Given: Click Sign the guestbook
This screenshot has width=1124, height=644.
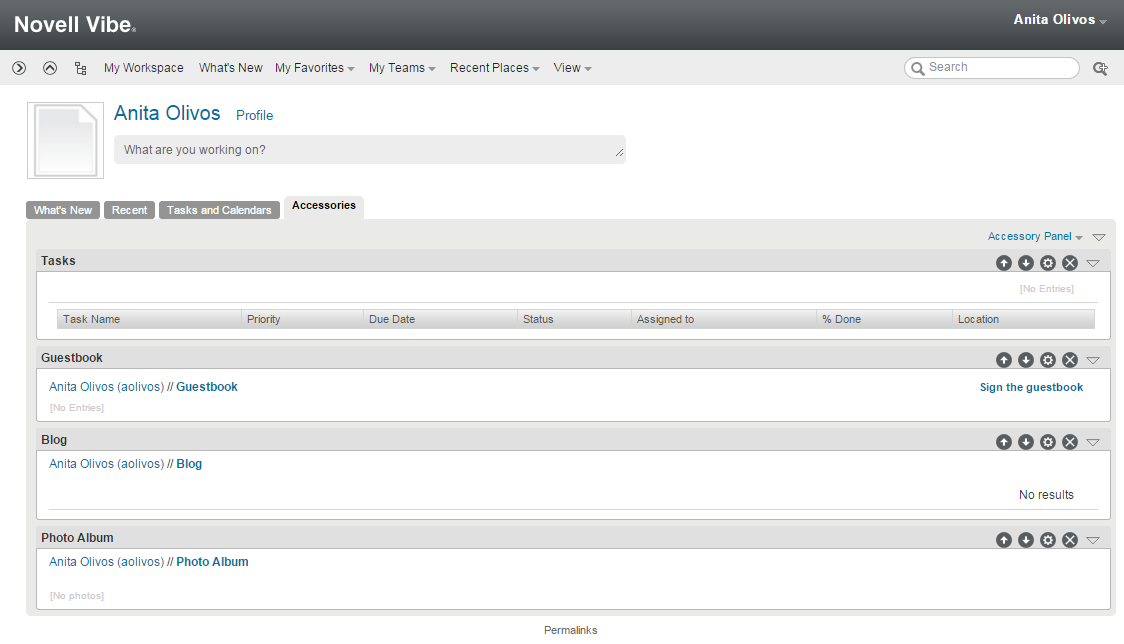Looking at the screenshot, I should coord(1032,387).
